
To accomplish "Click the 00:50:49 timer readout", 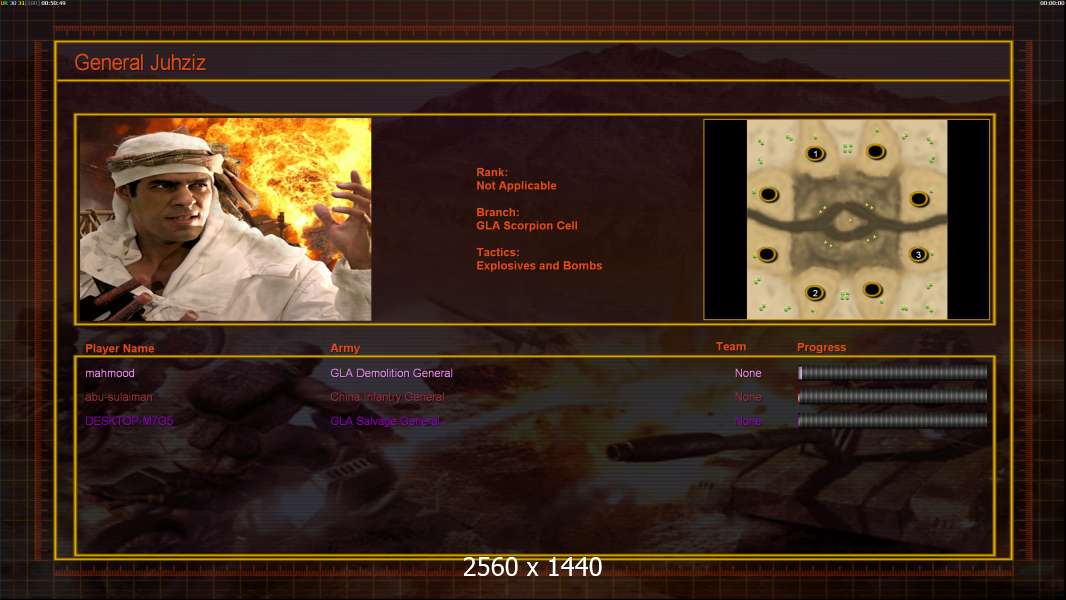I will click(54, 3).
